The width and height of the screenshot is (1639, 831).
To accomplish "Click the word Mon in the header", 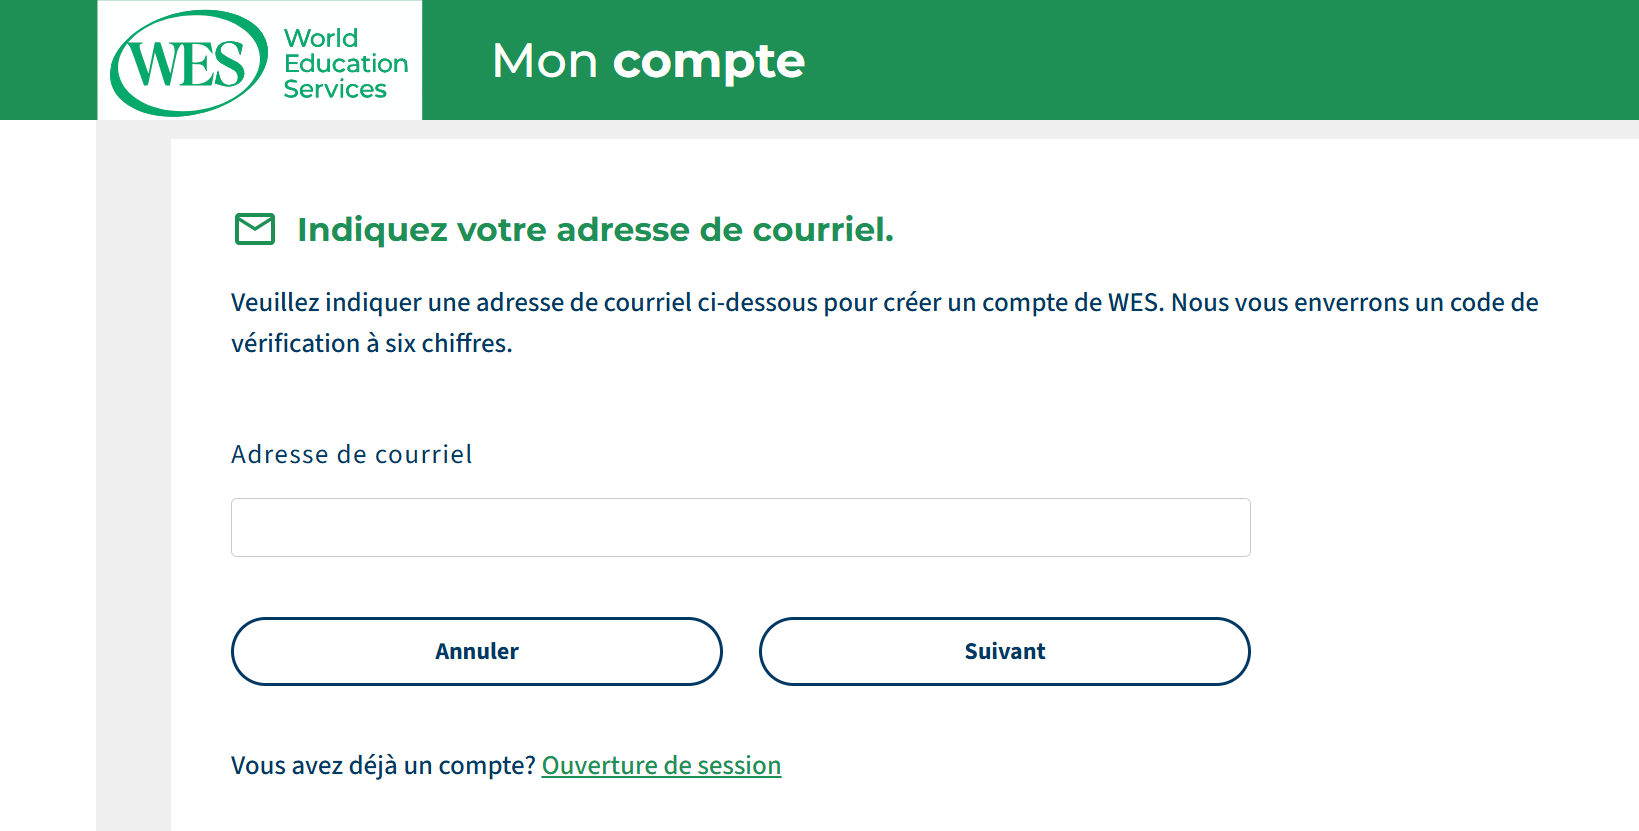I will coord(545,61).
